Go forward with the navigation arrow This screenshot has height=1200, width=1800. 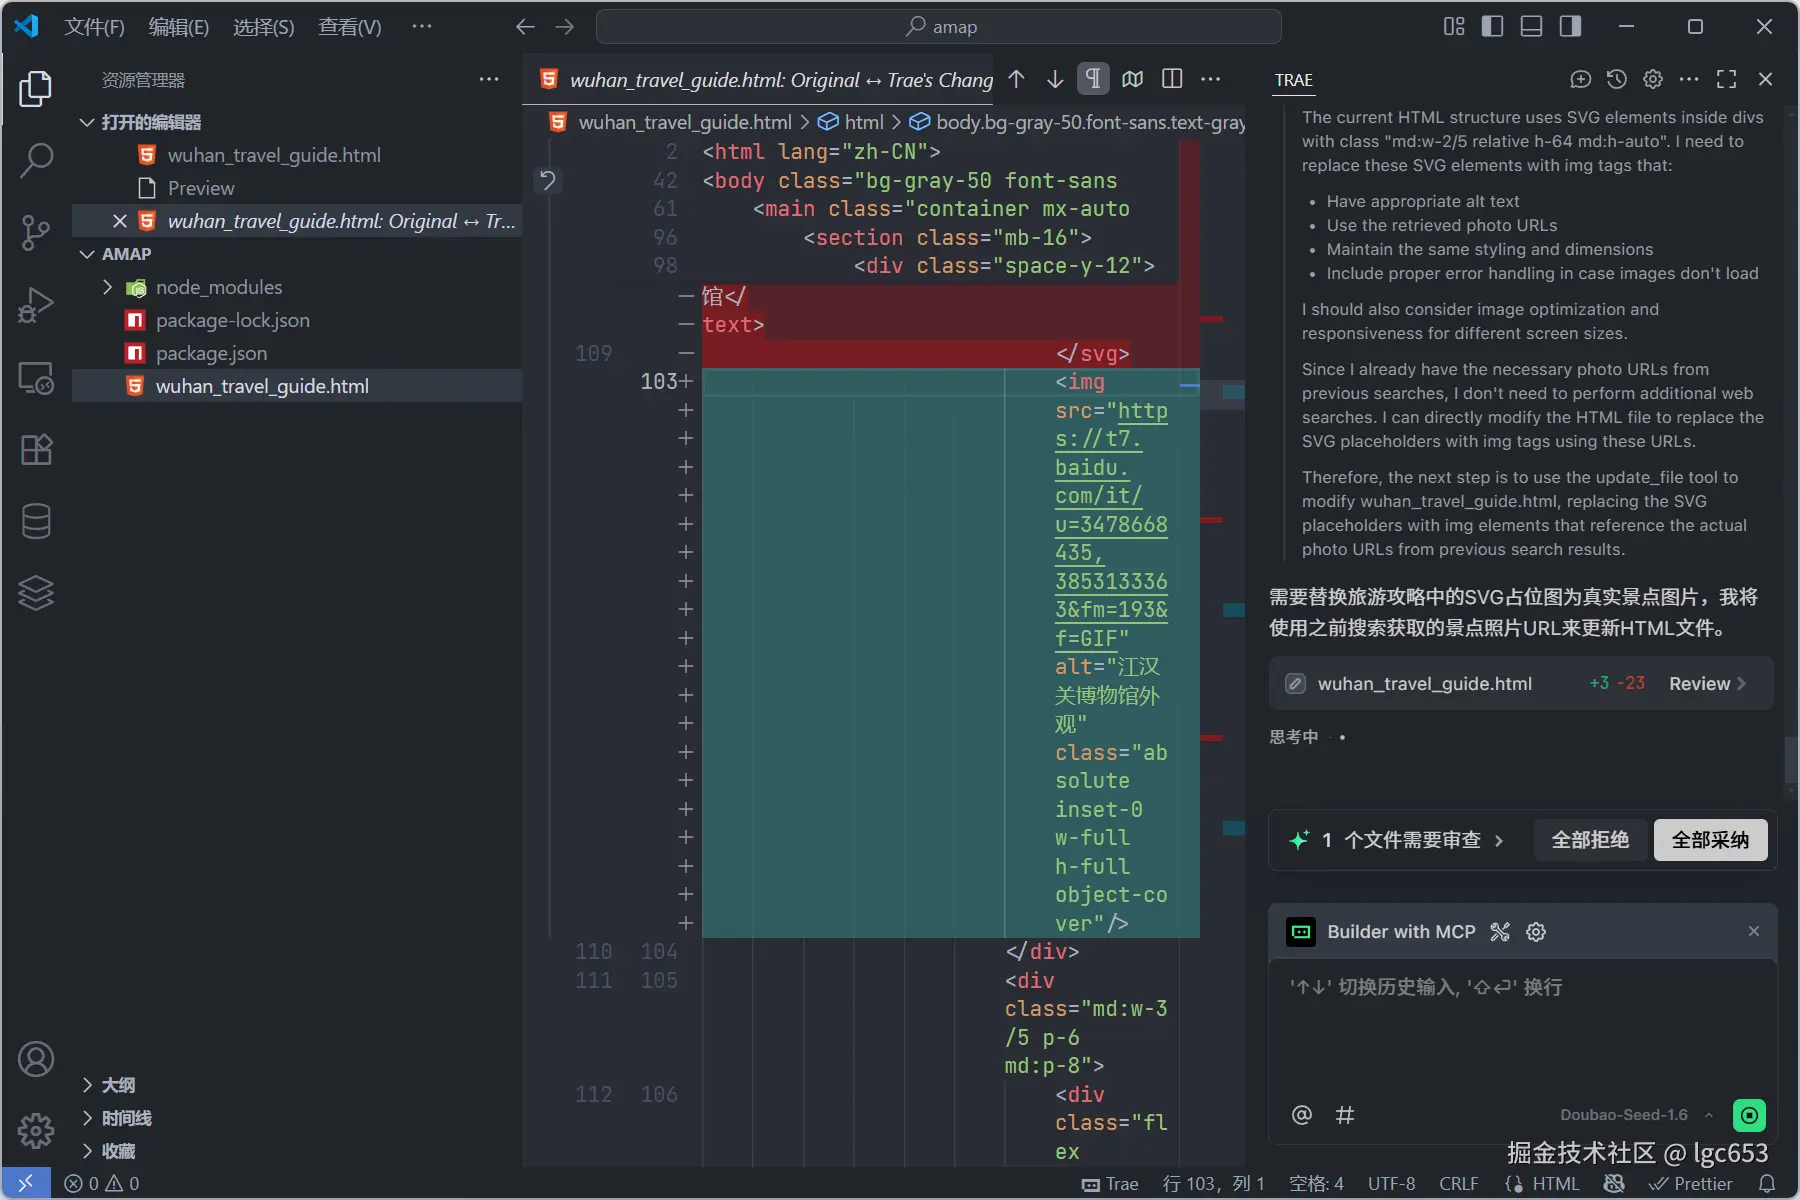565,27
